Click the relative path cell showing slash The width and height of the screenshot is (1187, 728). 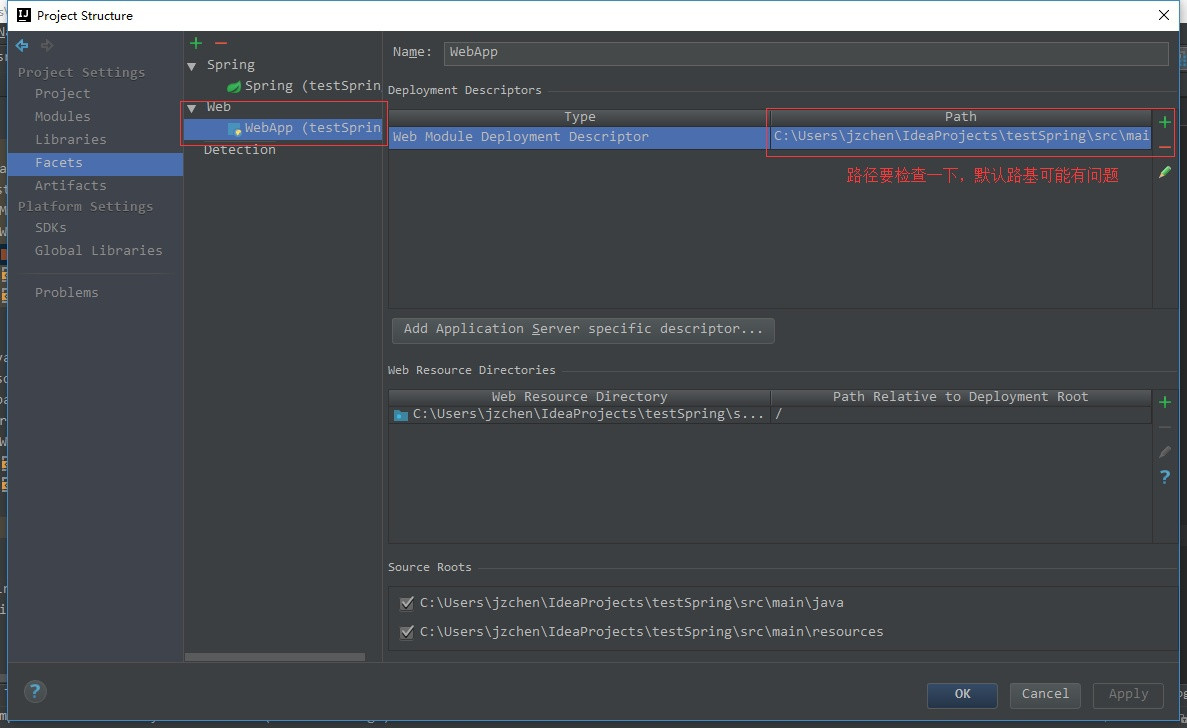coord(961,415)
